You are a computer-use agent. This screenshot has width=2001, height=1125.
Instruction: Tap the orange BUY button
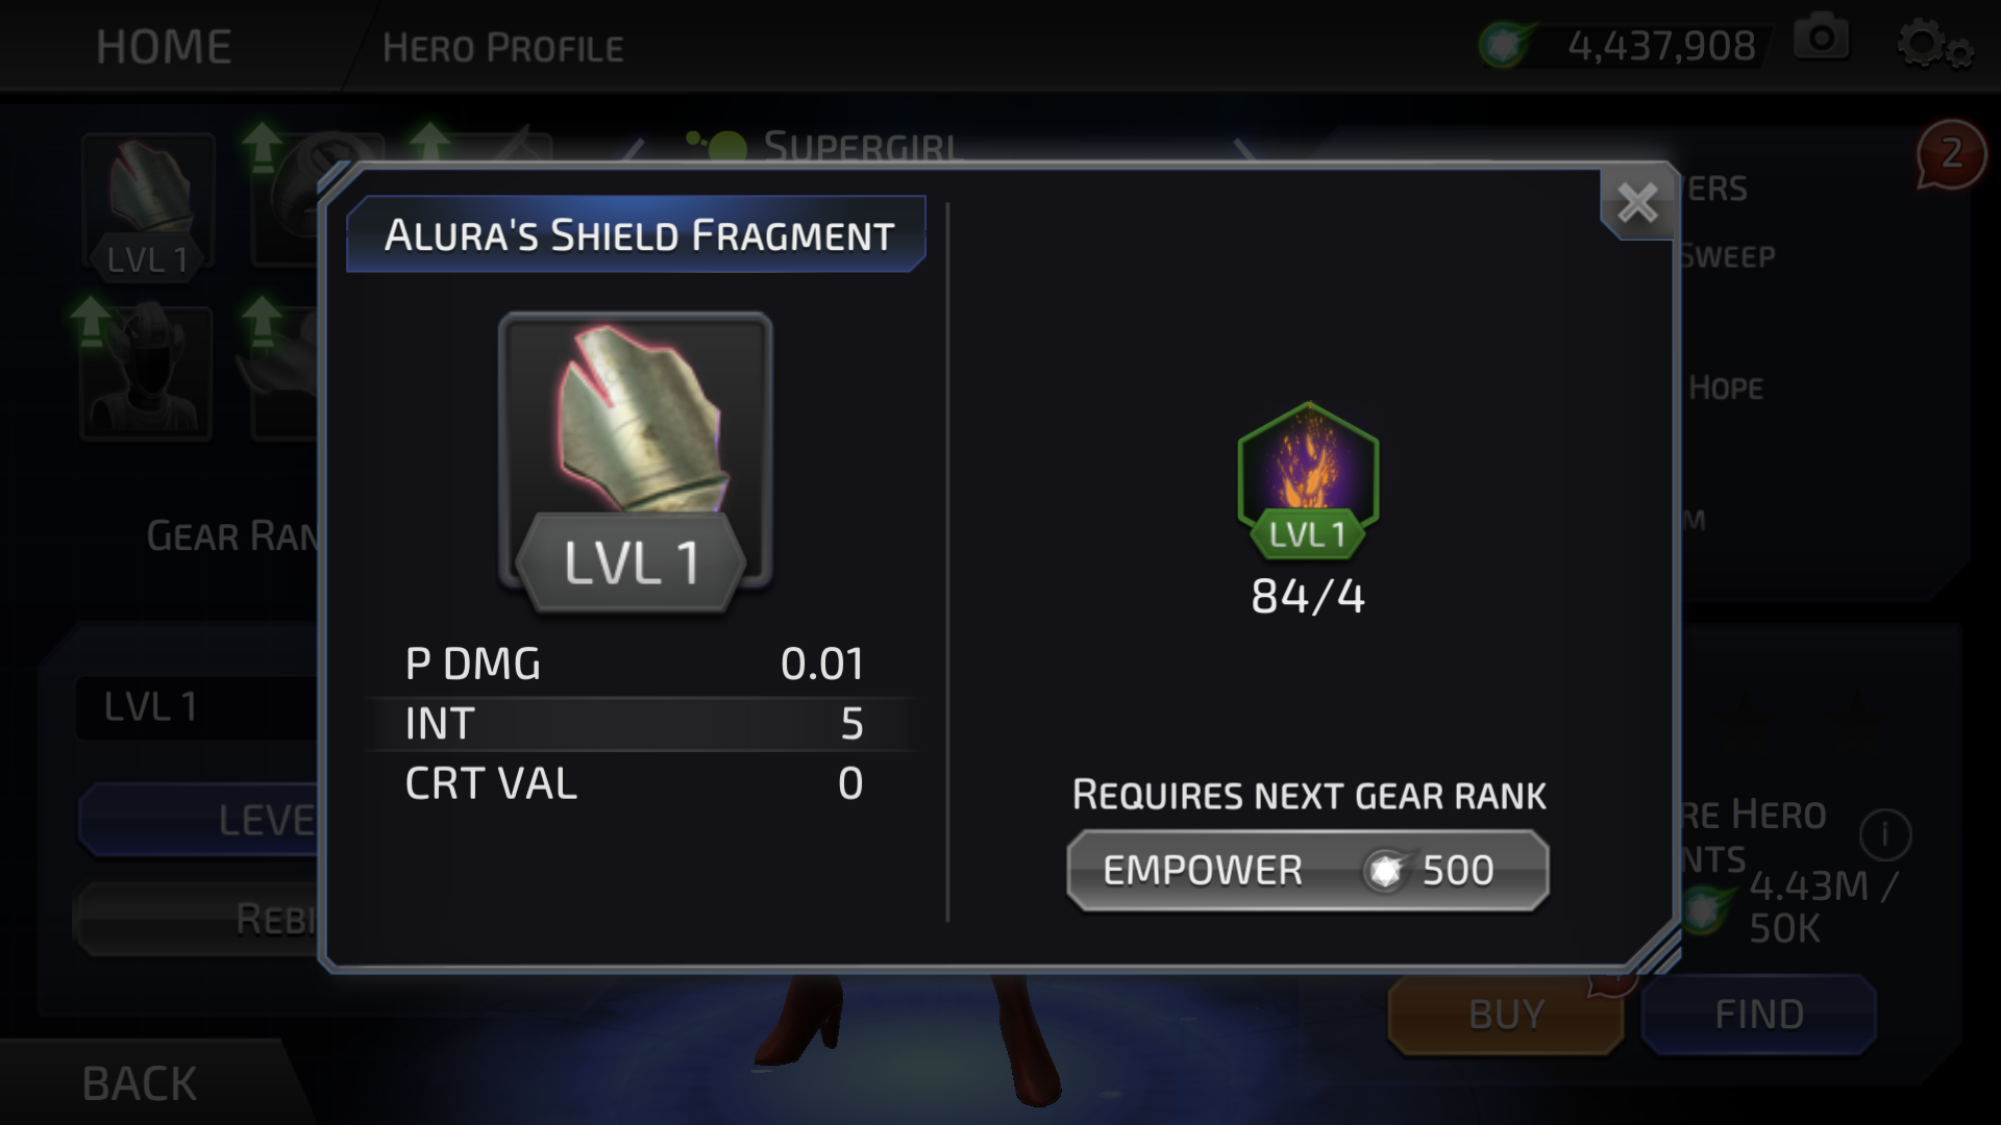[1506, 1014]
